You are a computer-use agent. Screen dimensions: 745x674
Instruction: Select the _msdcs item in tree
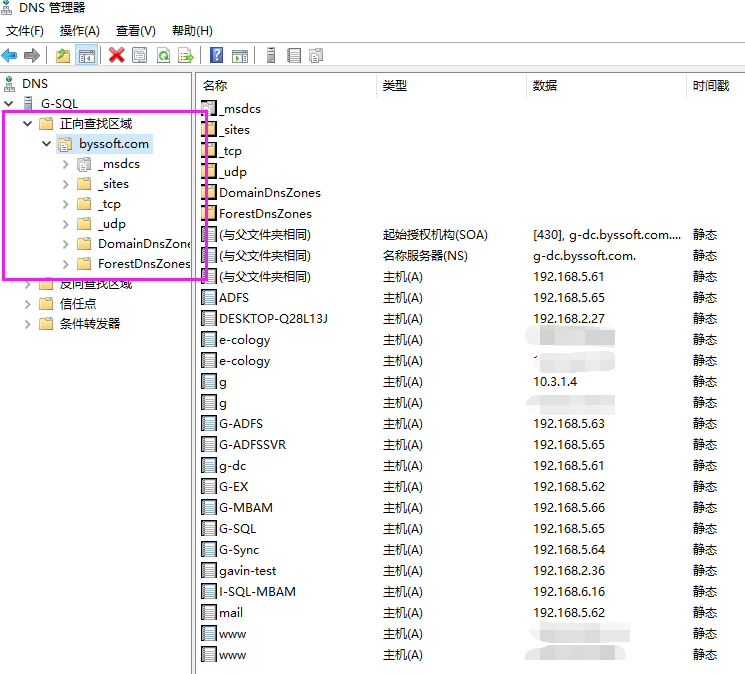pos(119,164)
